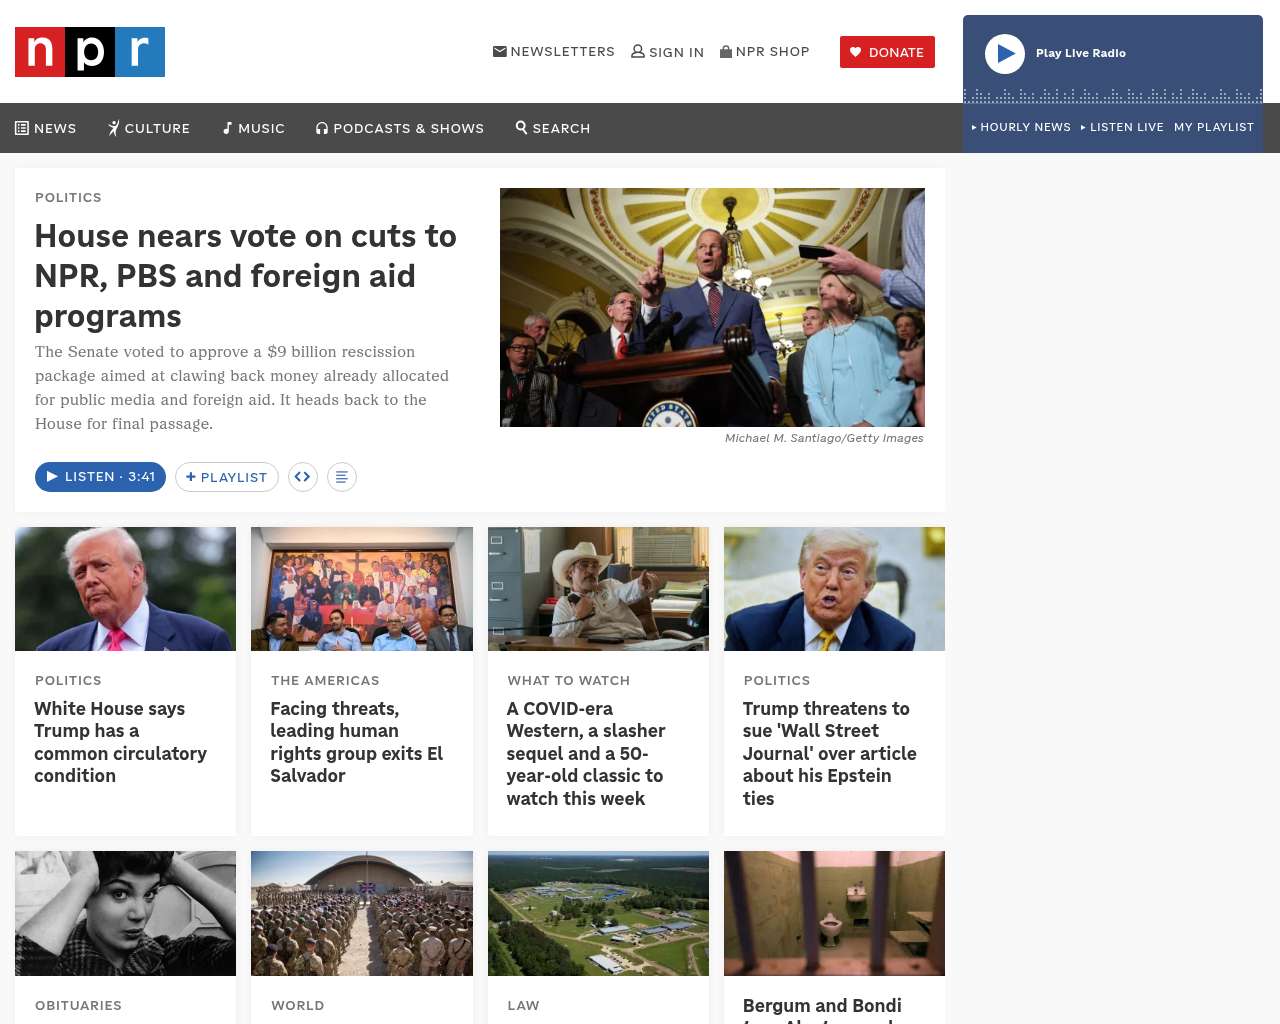Open the Trump Wall Street Journal headline
Viewport: 1280px width, 1024px height.
(830, 753)
